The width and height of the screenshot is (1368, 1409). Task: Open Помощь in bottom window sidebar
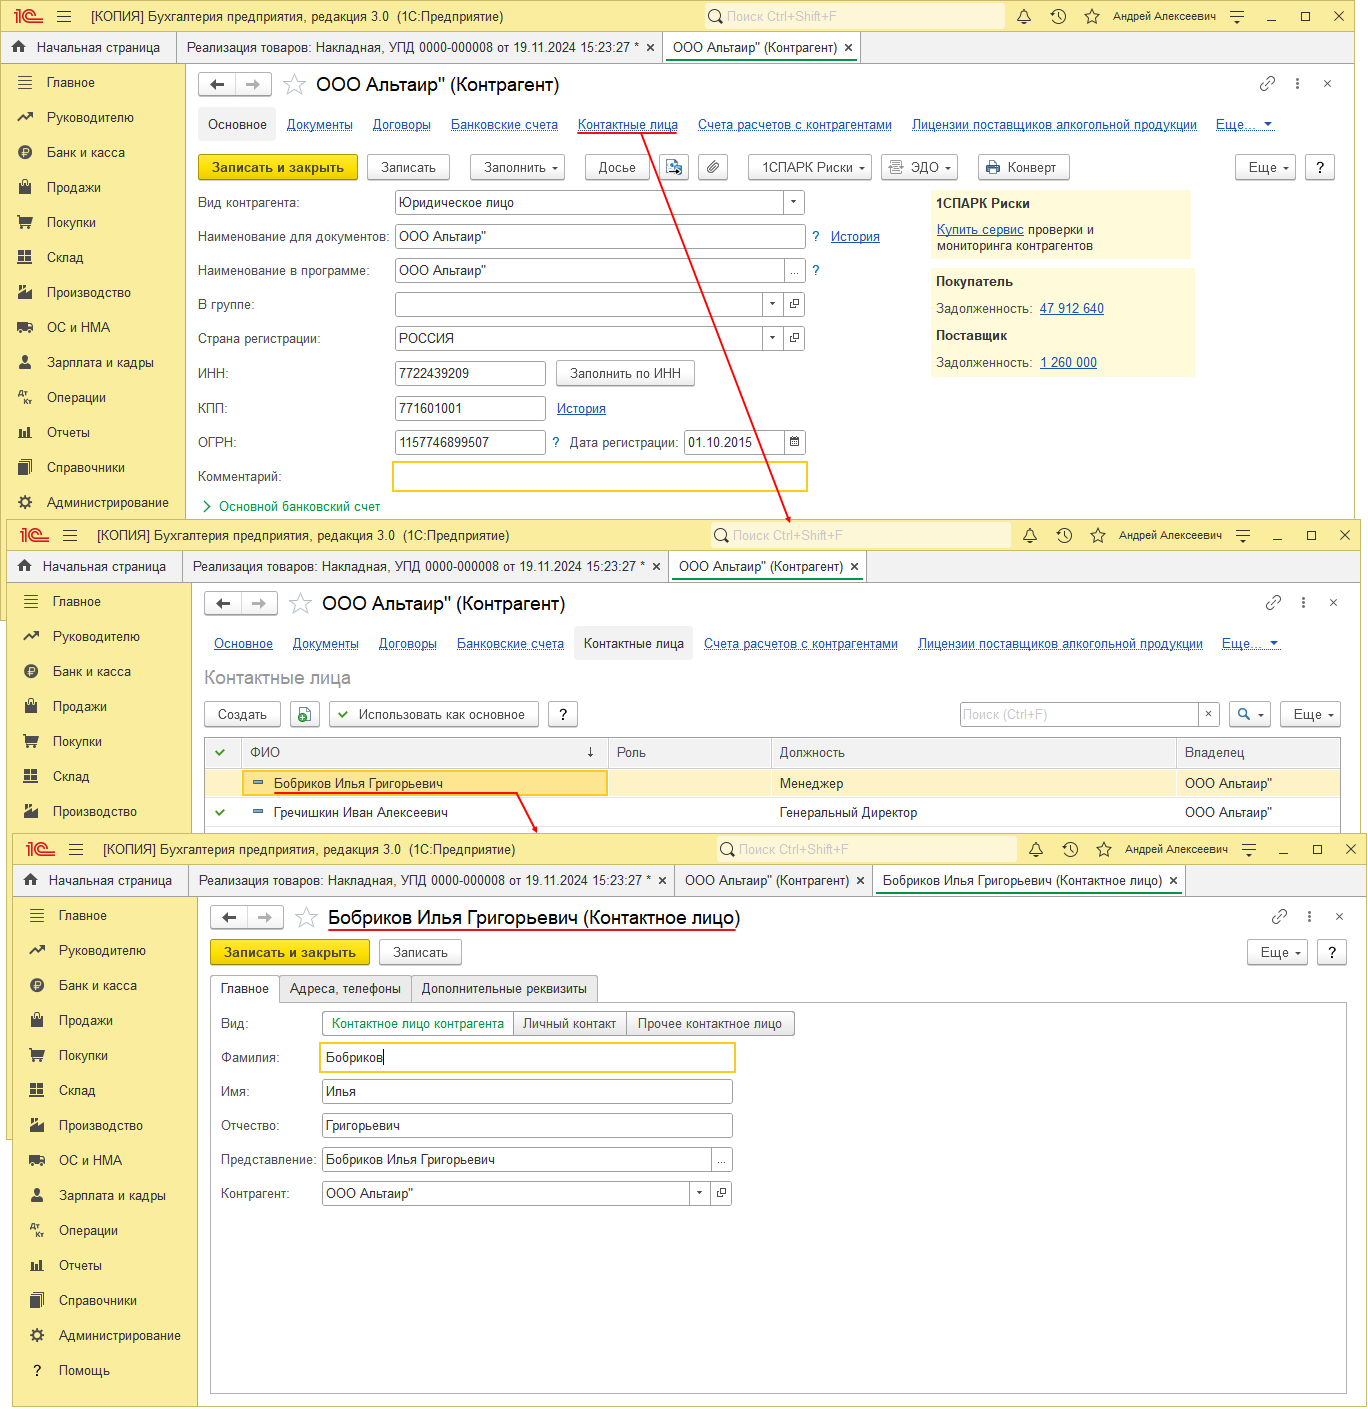point(84,1371)
